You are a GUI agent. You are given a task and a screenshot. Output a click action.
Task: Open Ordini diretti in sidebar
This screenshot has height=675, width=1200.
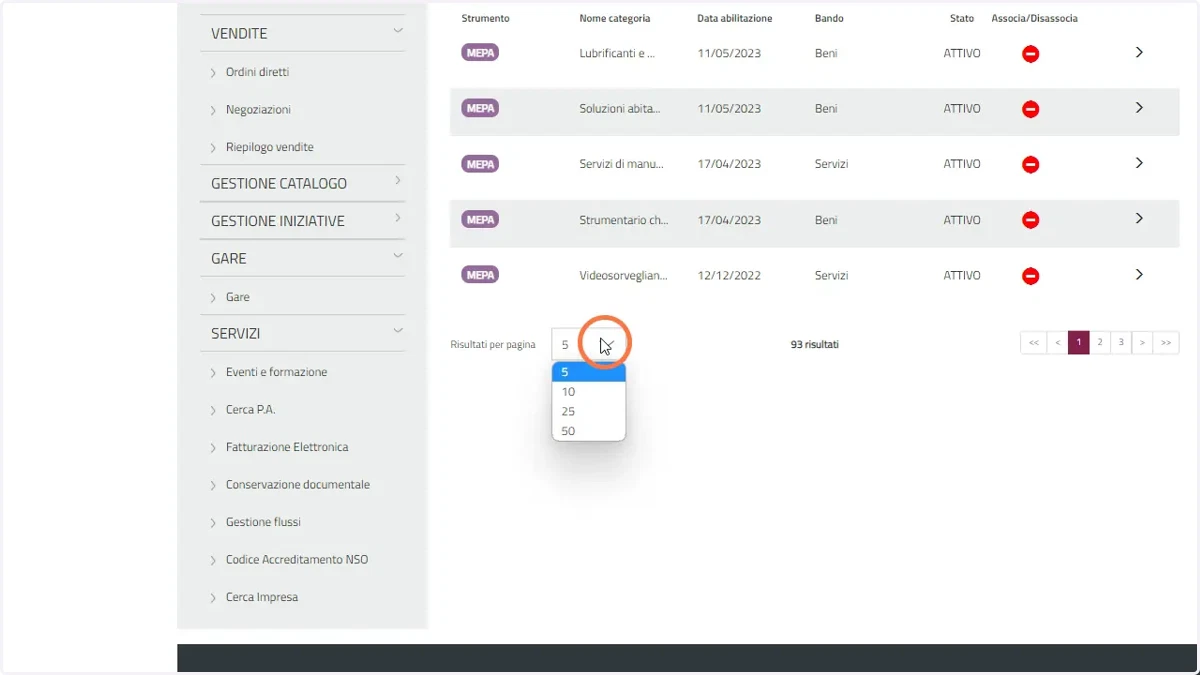point(257,72)
